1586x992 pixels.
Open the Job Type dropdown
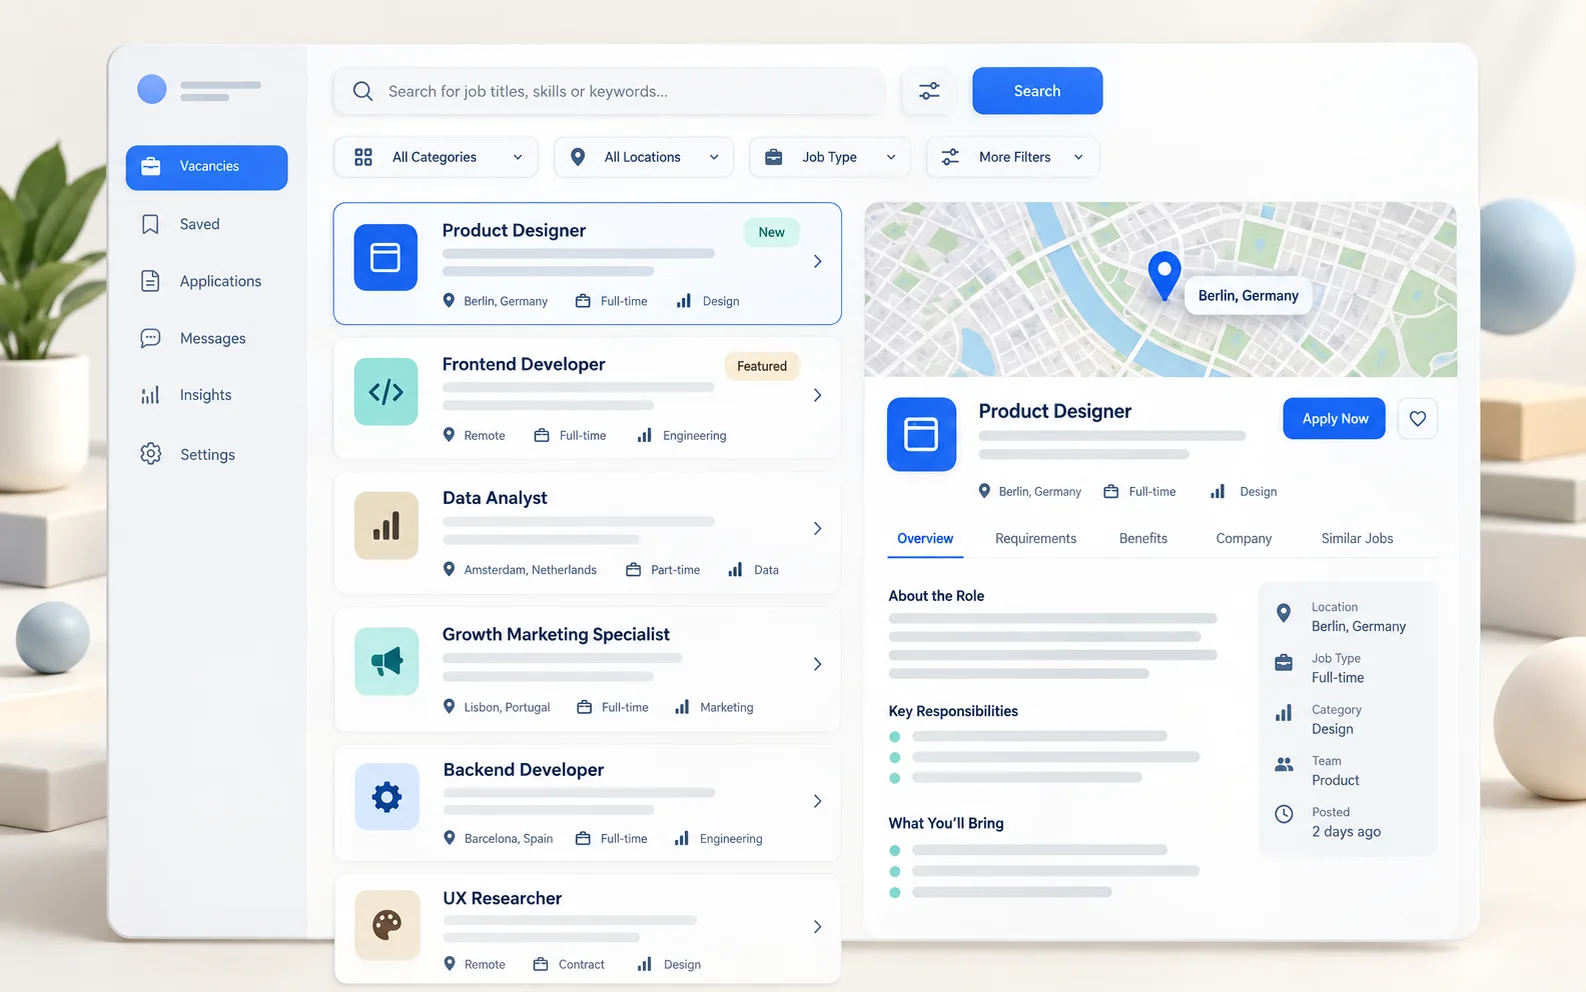click(x=830, y=157)
